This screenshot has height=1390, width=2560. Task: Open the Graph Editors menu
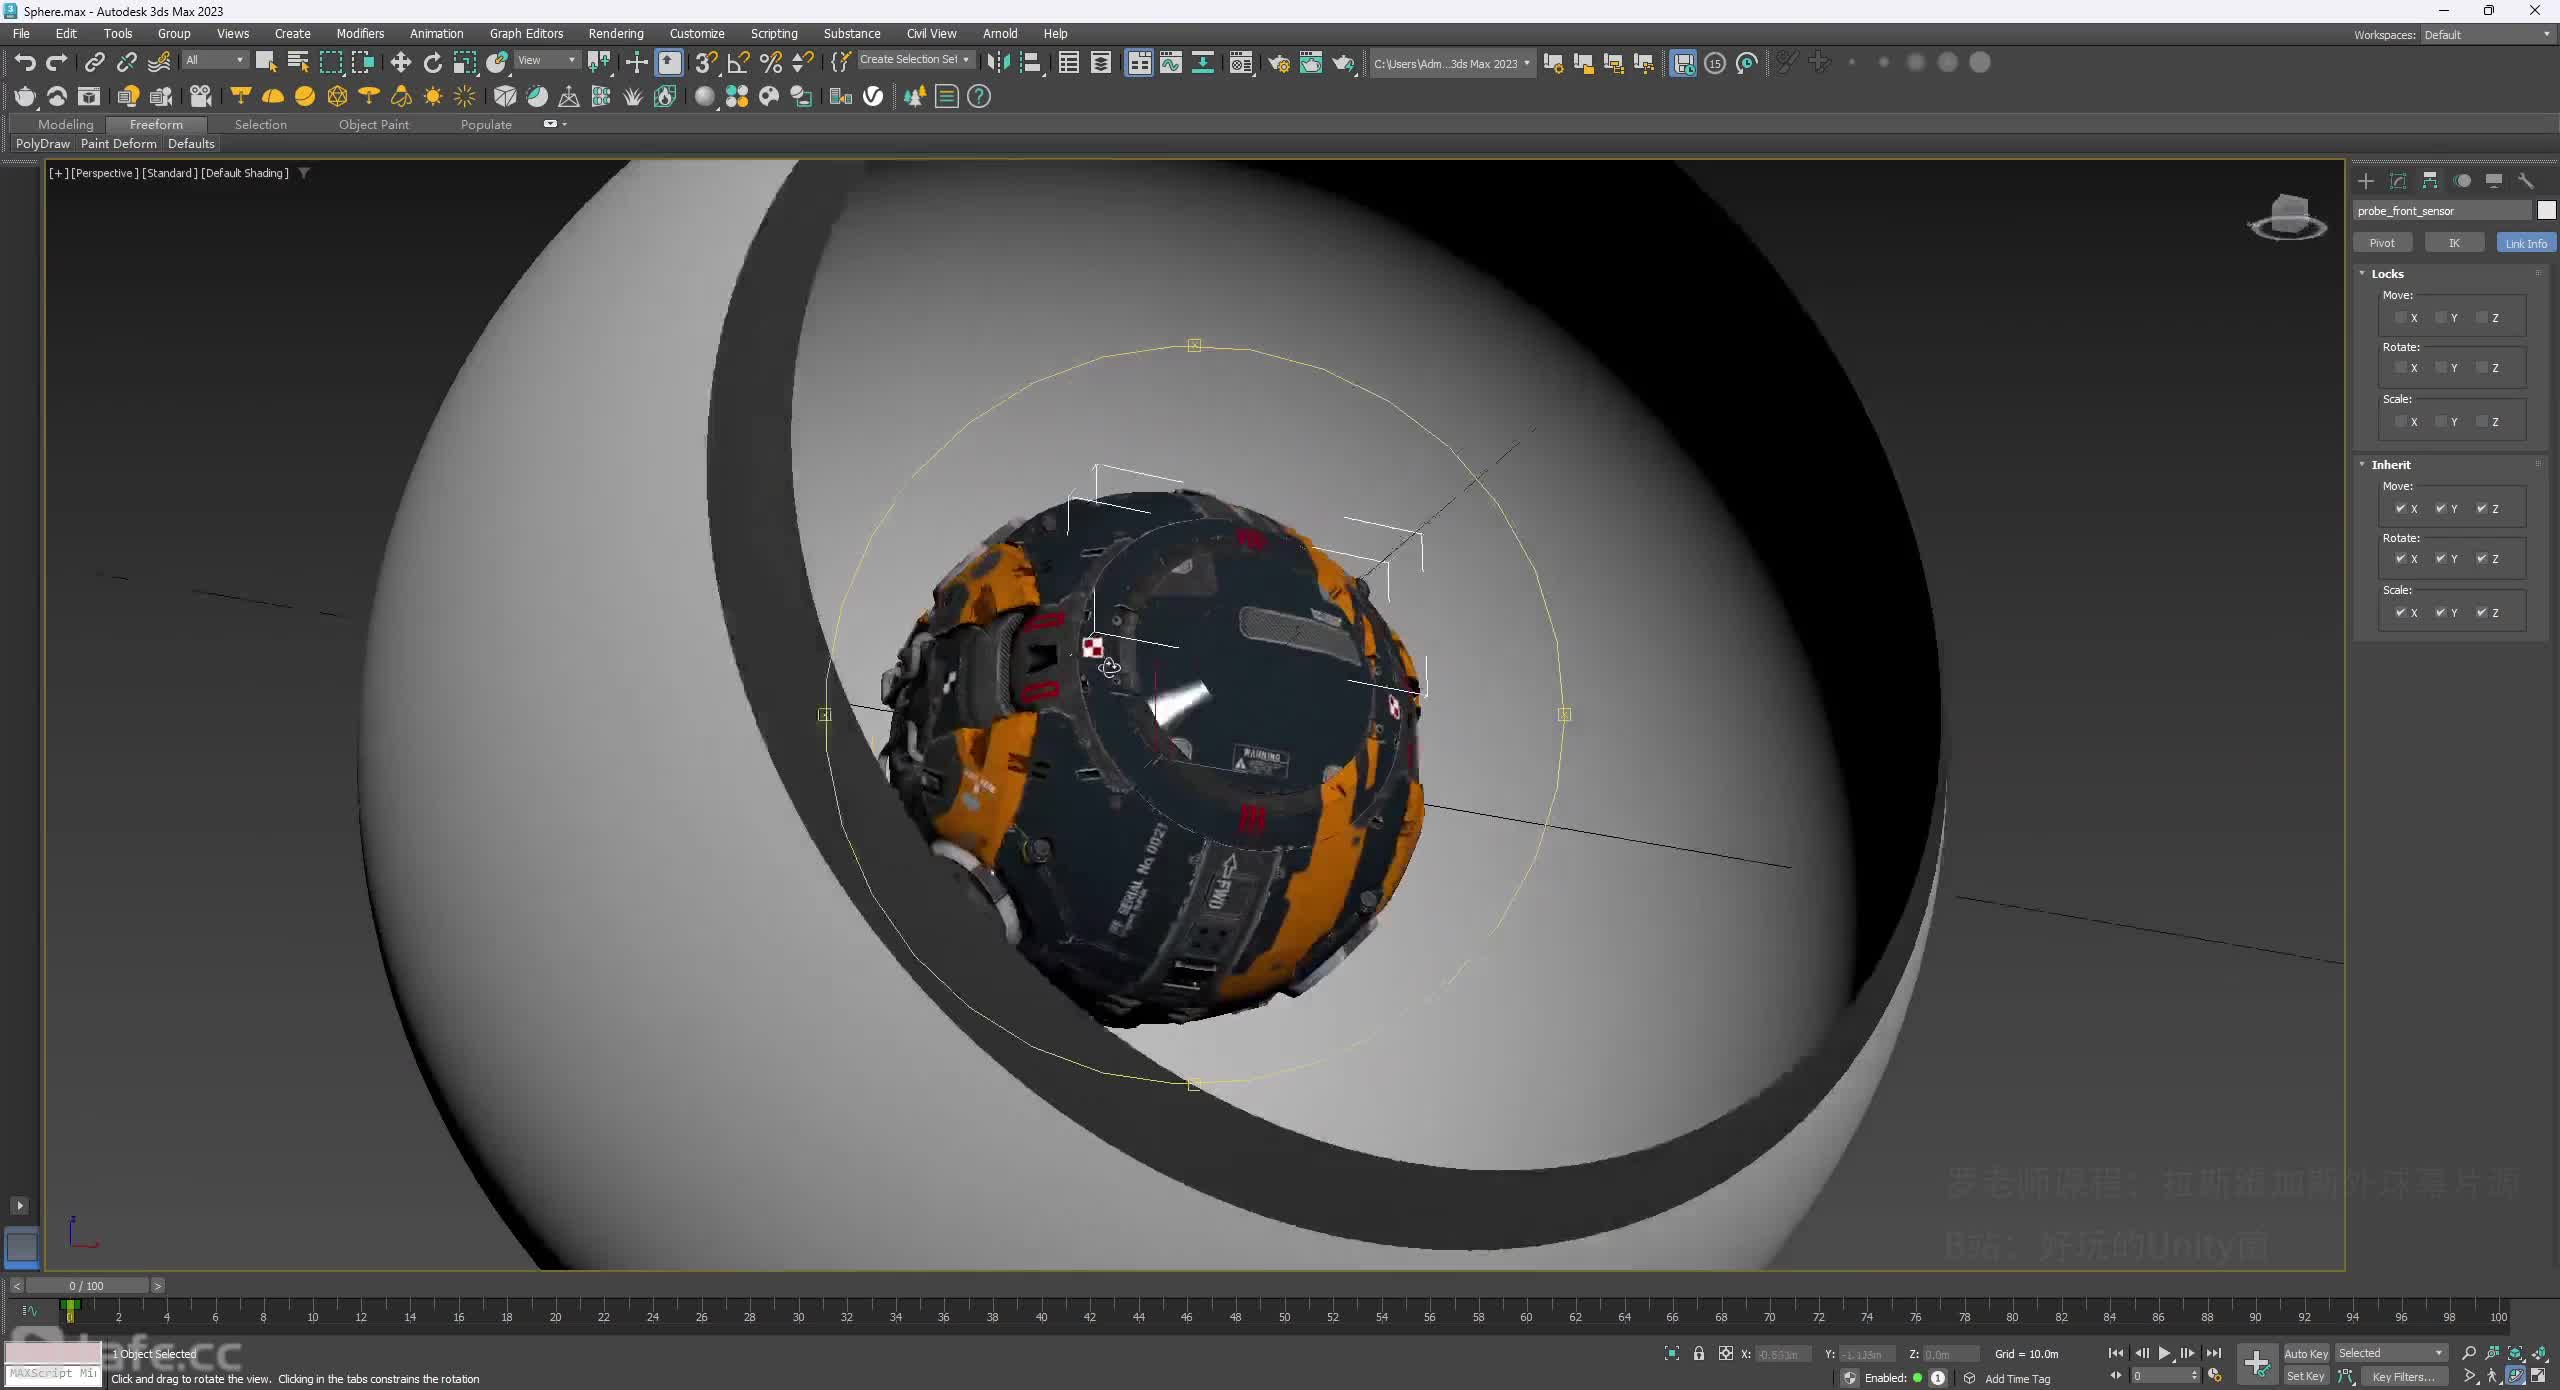pyautogui.click(x=526, y=33)
